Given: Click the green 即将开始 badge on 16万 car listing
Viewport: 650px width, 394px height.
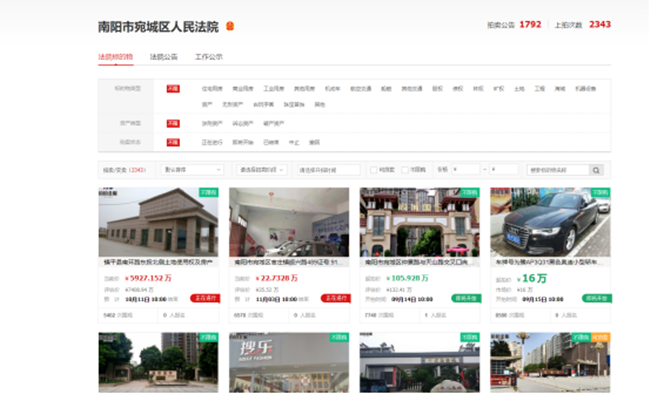Looking at the screenshot, I should coord(597,298).
